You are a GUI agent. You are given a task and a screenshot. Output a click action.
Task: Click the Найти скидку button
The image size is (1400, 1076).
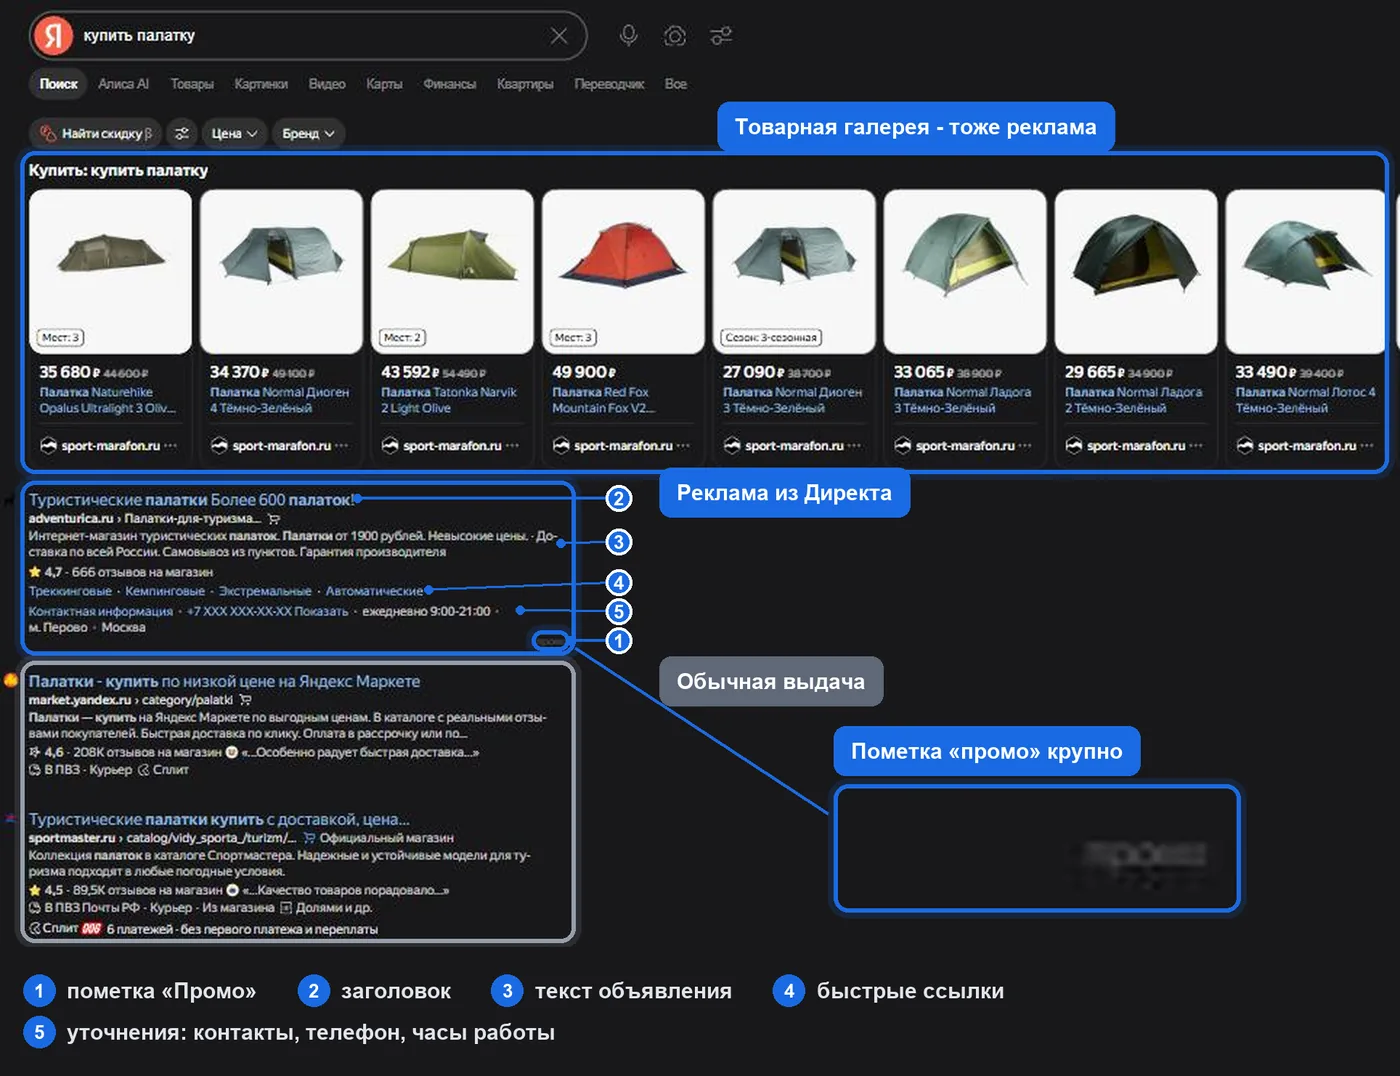pyautogui.click(x=96, y=133)
